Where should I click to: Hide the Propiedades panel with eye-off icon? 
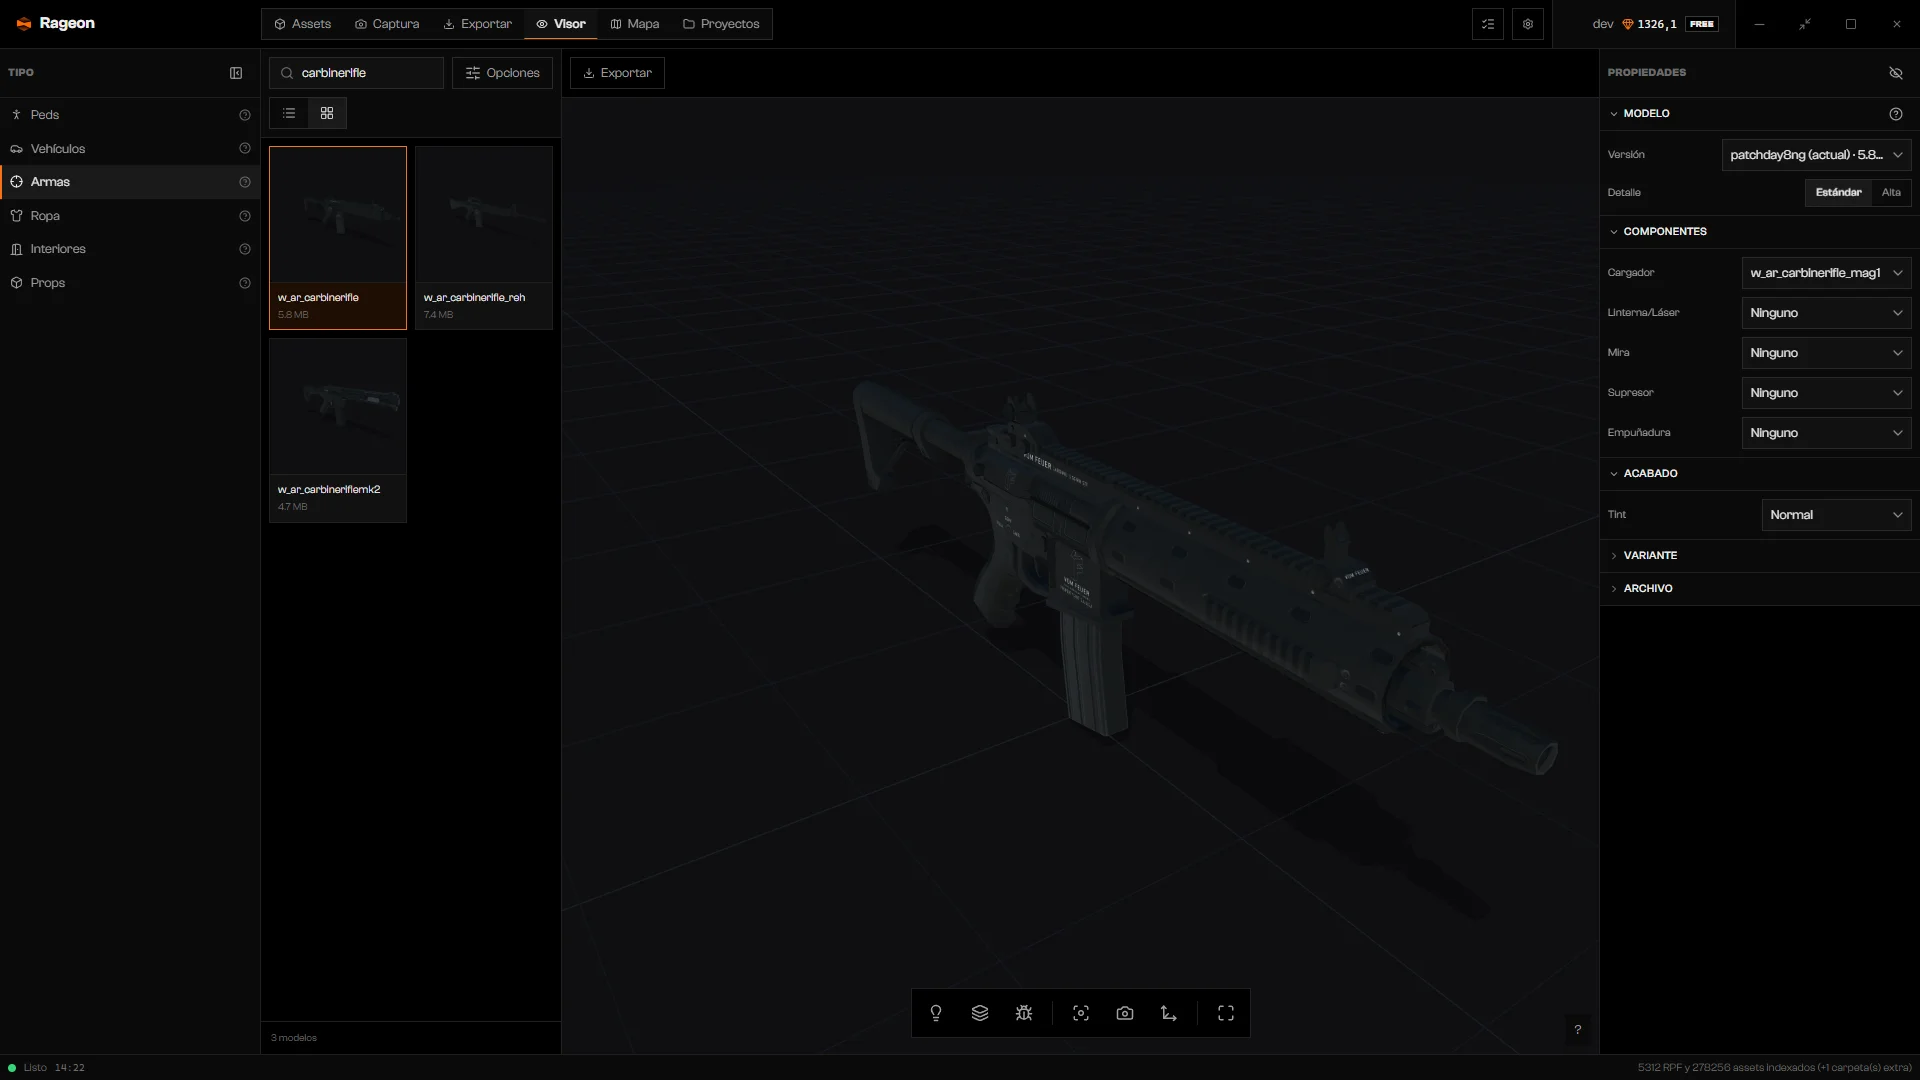click(x=1896, y=73)
